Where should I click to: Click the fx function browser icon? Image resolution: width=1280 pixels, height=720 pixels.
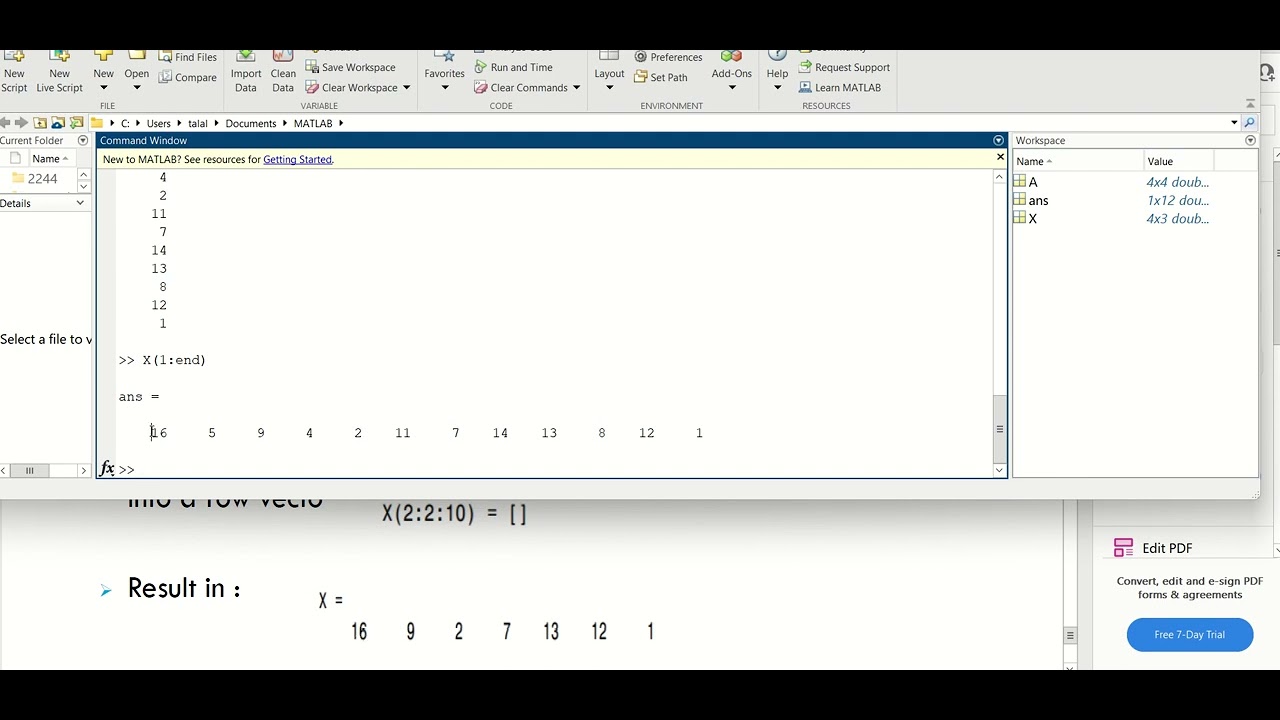(x=107, y=469)
